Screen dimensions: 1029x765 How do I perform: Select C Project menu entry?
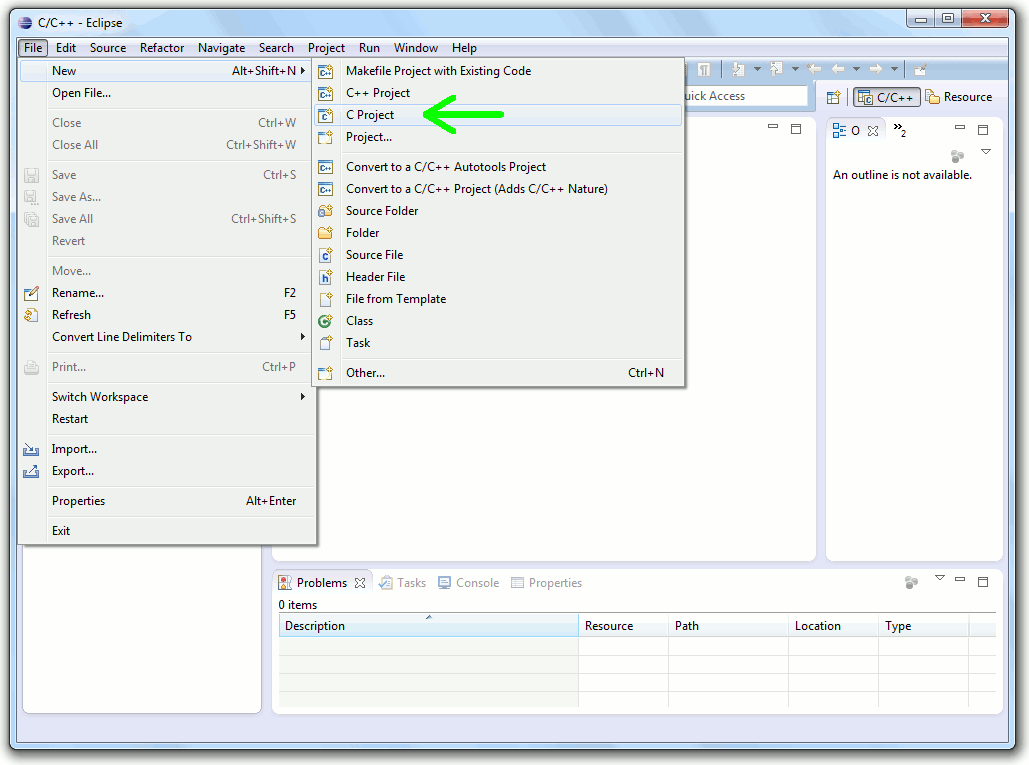point(498,115)
